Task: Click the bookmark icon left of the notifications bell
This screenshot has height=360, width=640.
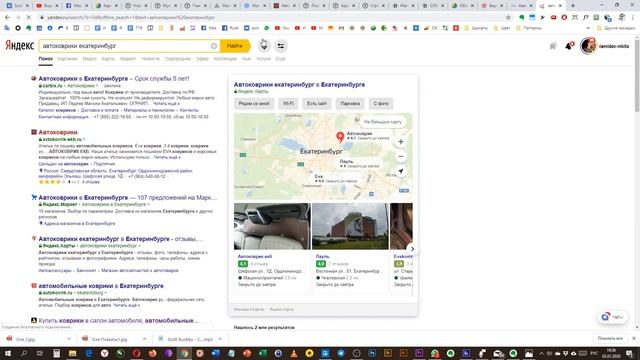Action: pyautogui.click(x=553, y=46)
